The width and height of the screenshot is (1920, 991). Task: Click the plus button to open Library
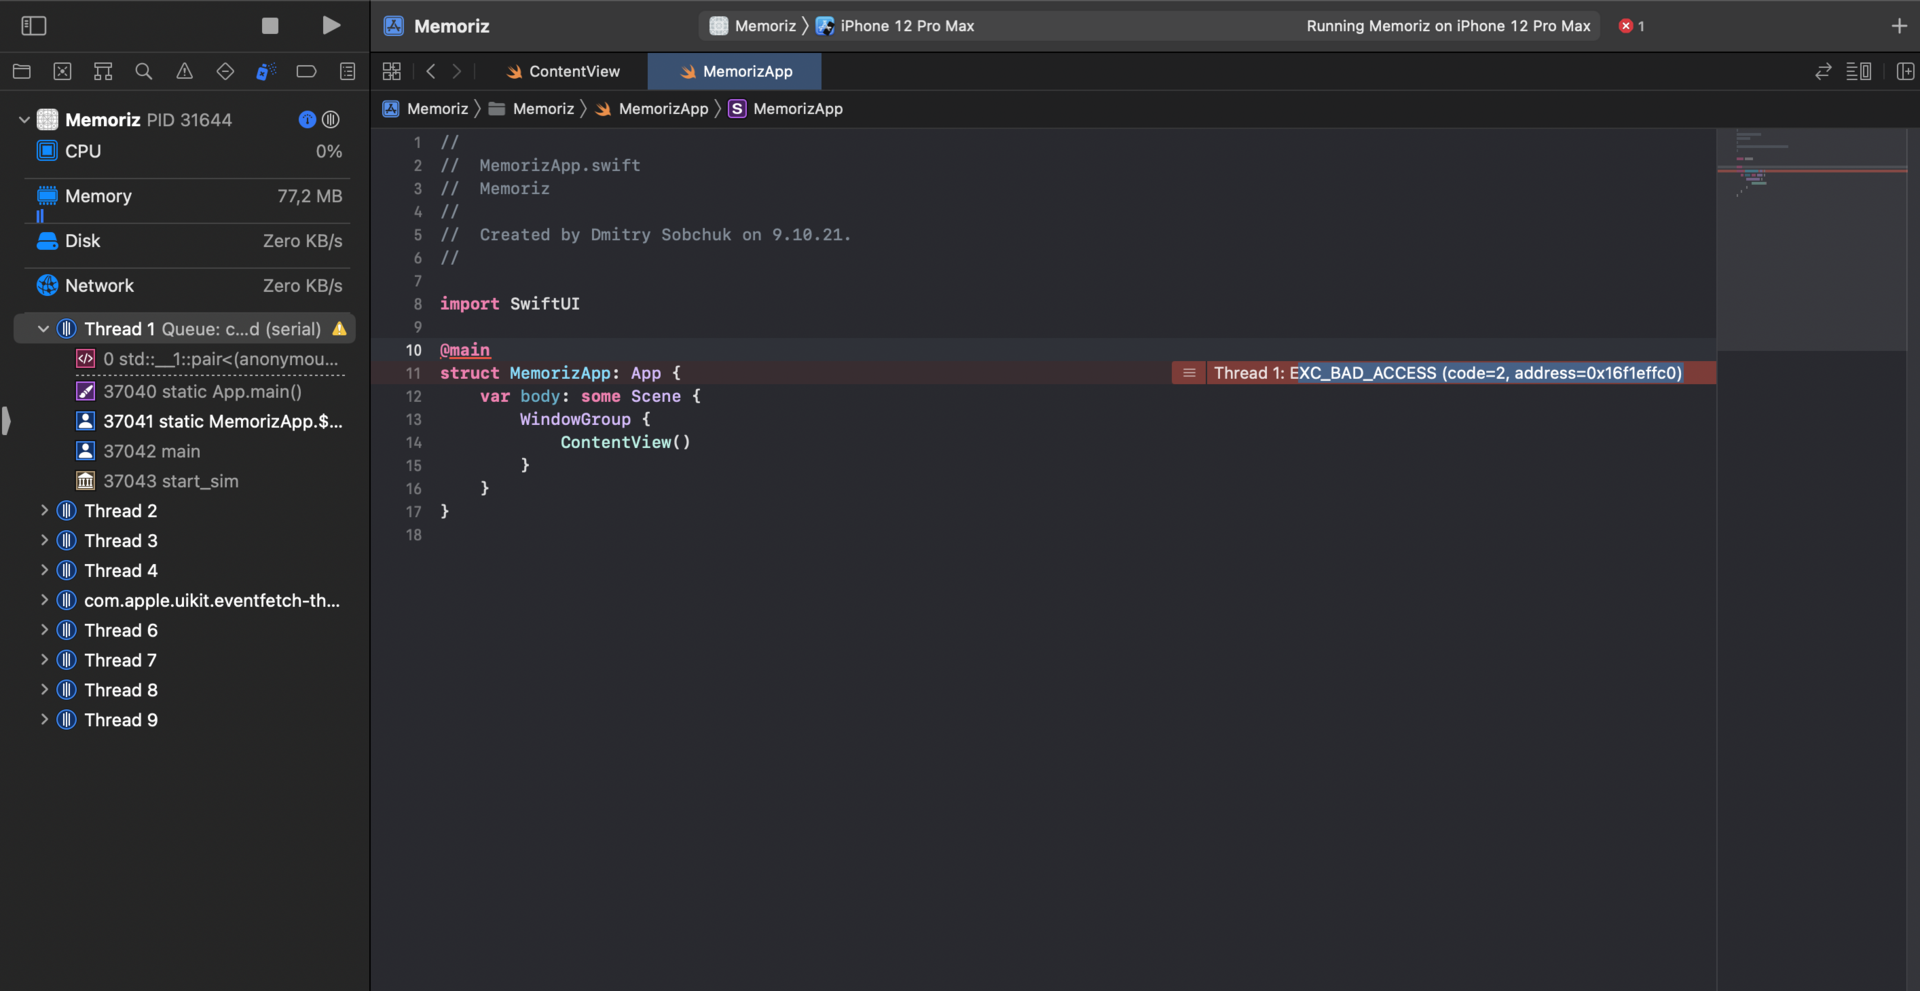[x=1899, y=26]
